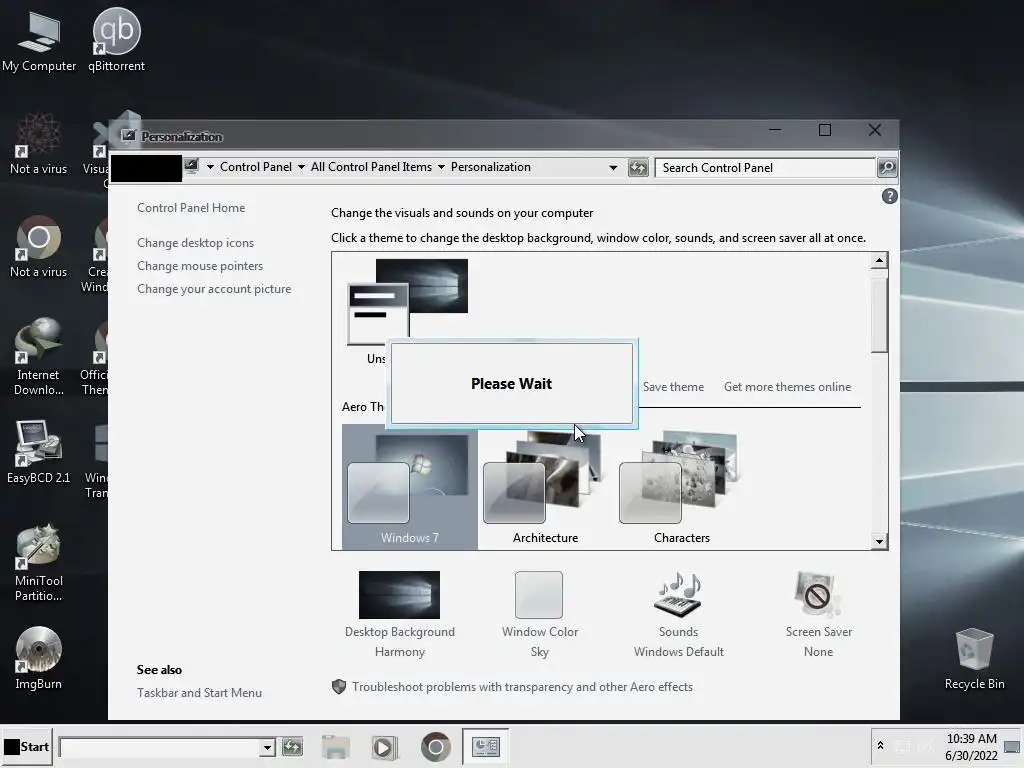The image size is (1024, 768).
Task: Open Troubleshoot problems with transparency link
Action: [522, 687]
